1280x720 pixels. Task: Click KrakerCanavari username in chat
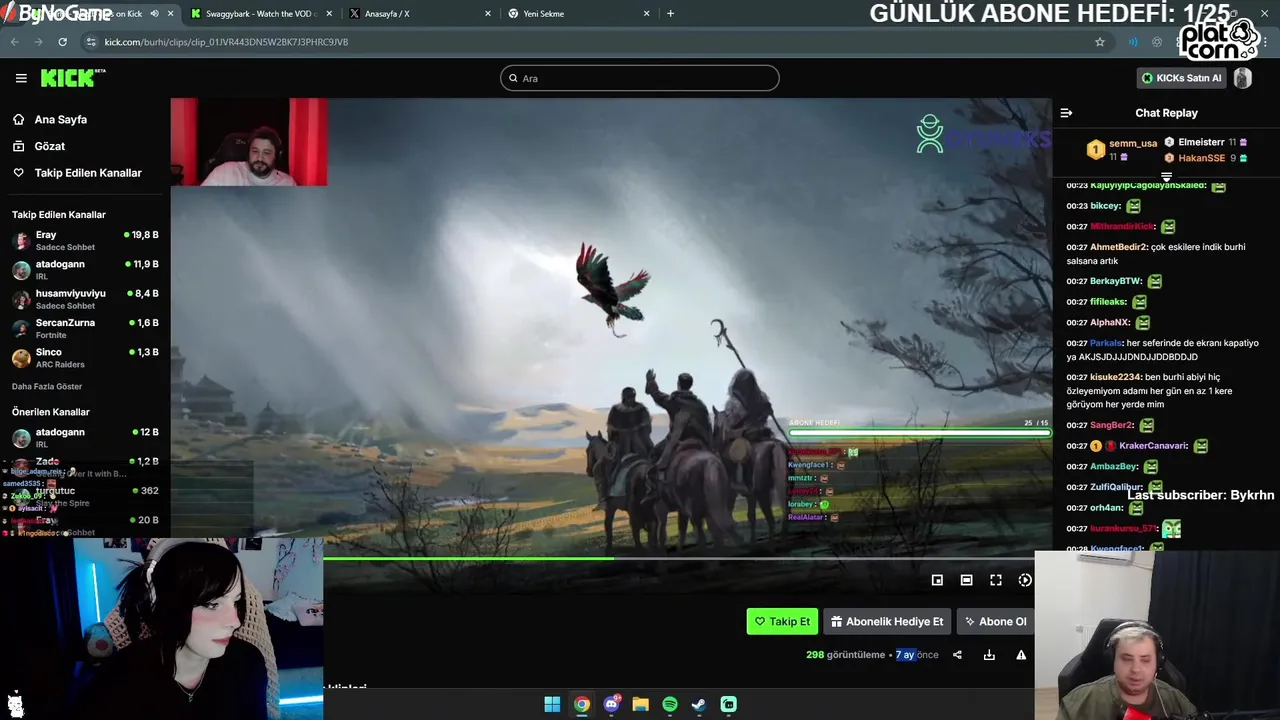tap(1153, 446)
